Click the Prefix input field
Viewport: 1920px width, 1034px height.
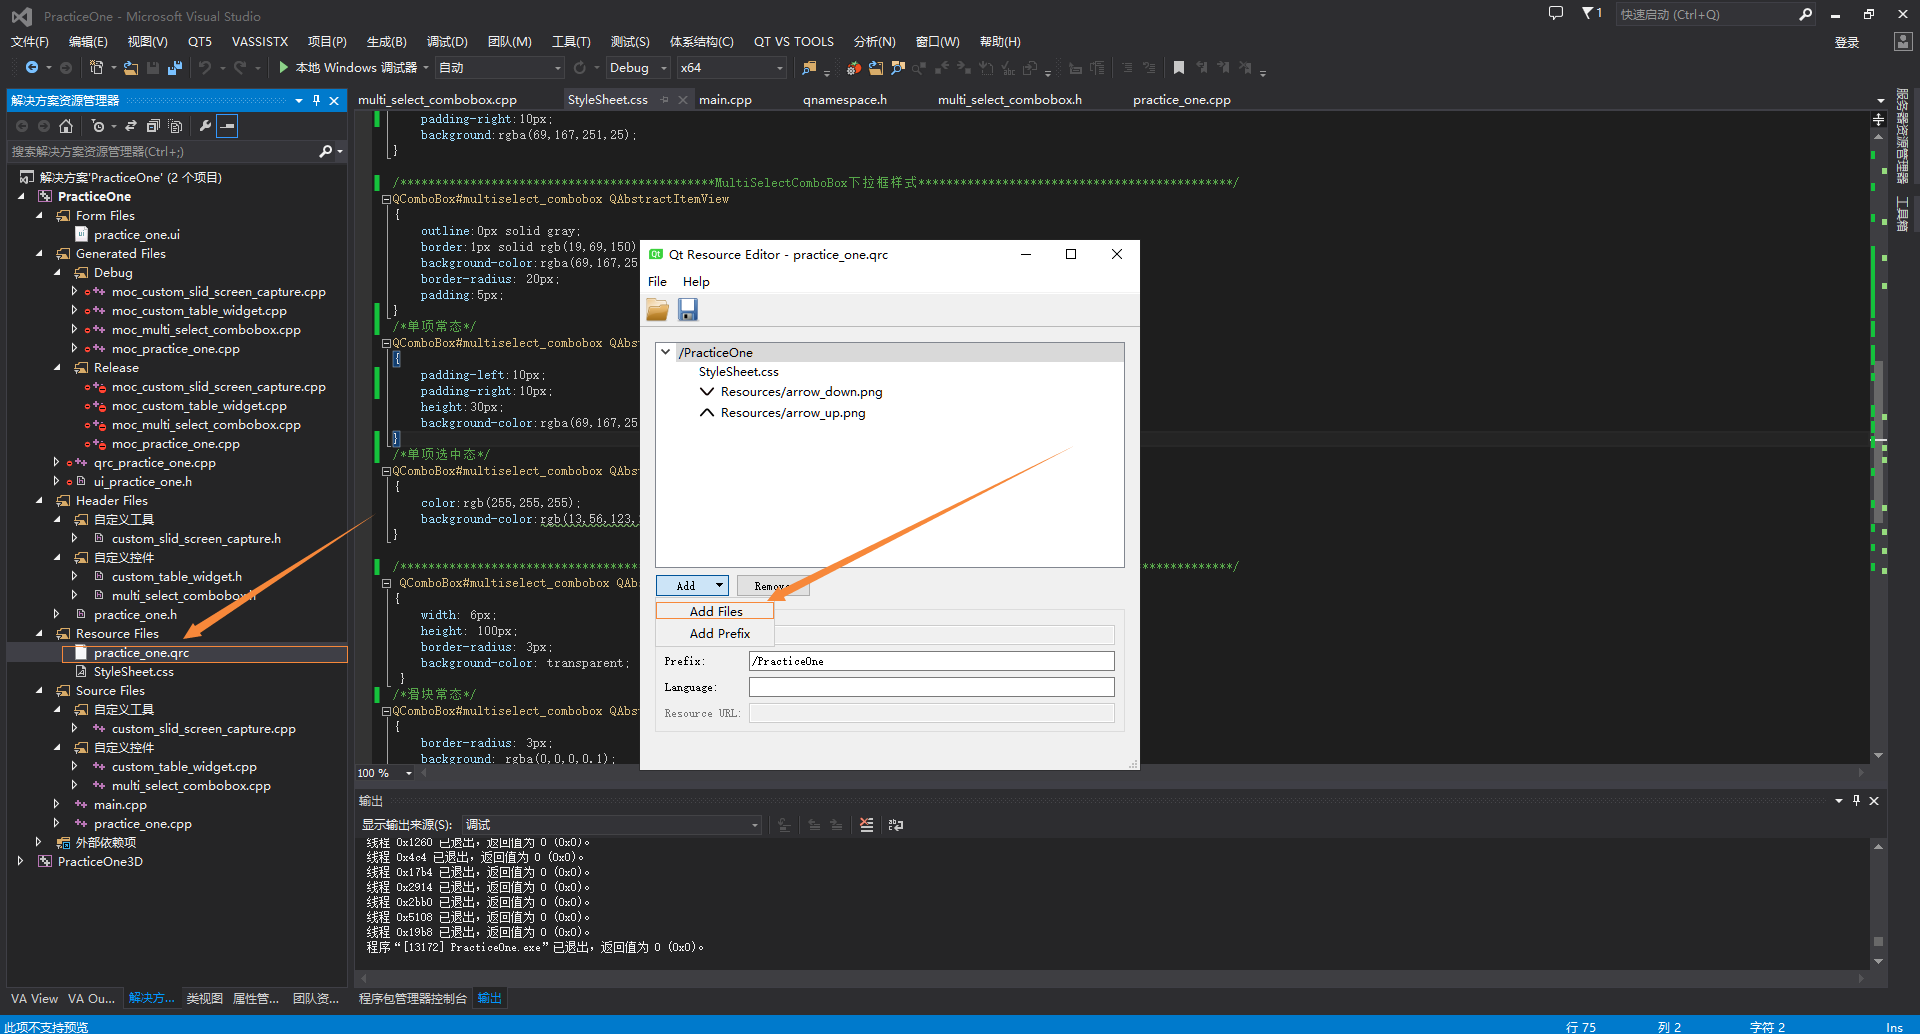(x=931, y=661)
